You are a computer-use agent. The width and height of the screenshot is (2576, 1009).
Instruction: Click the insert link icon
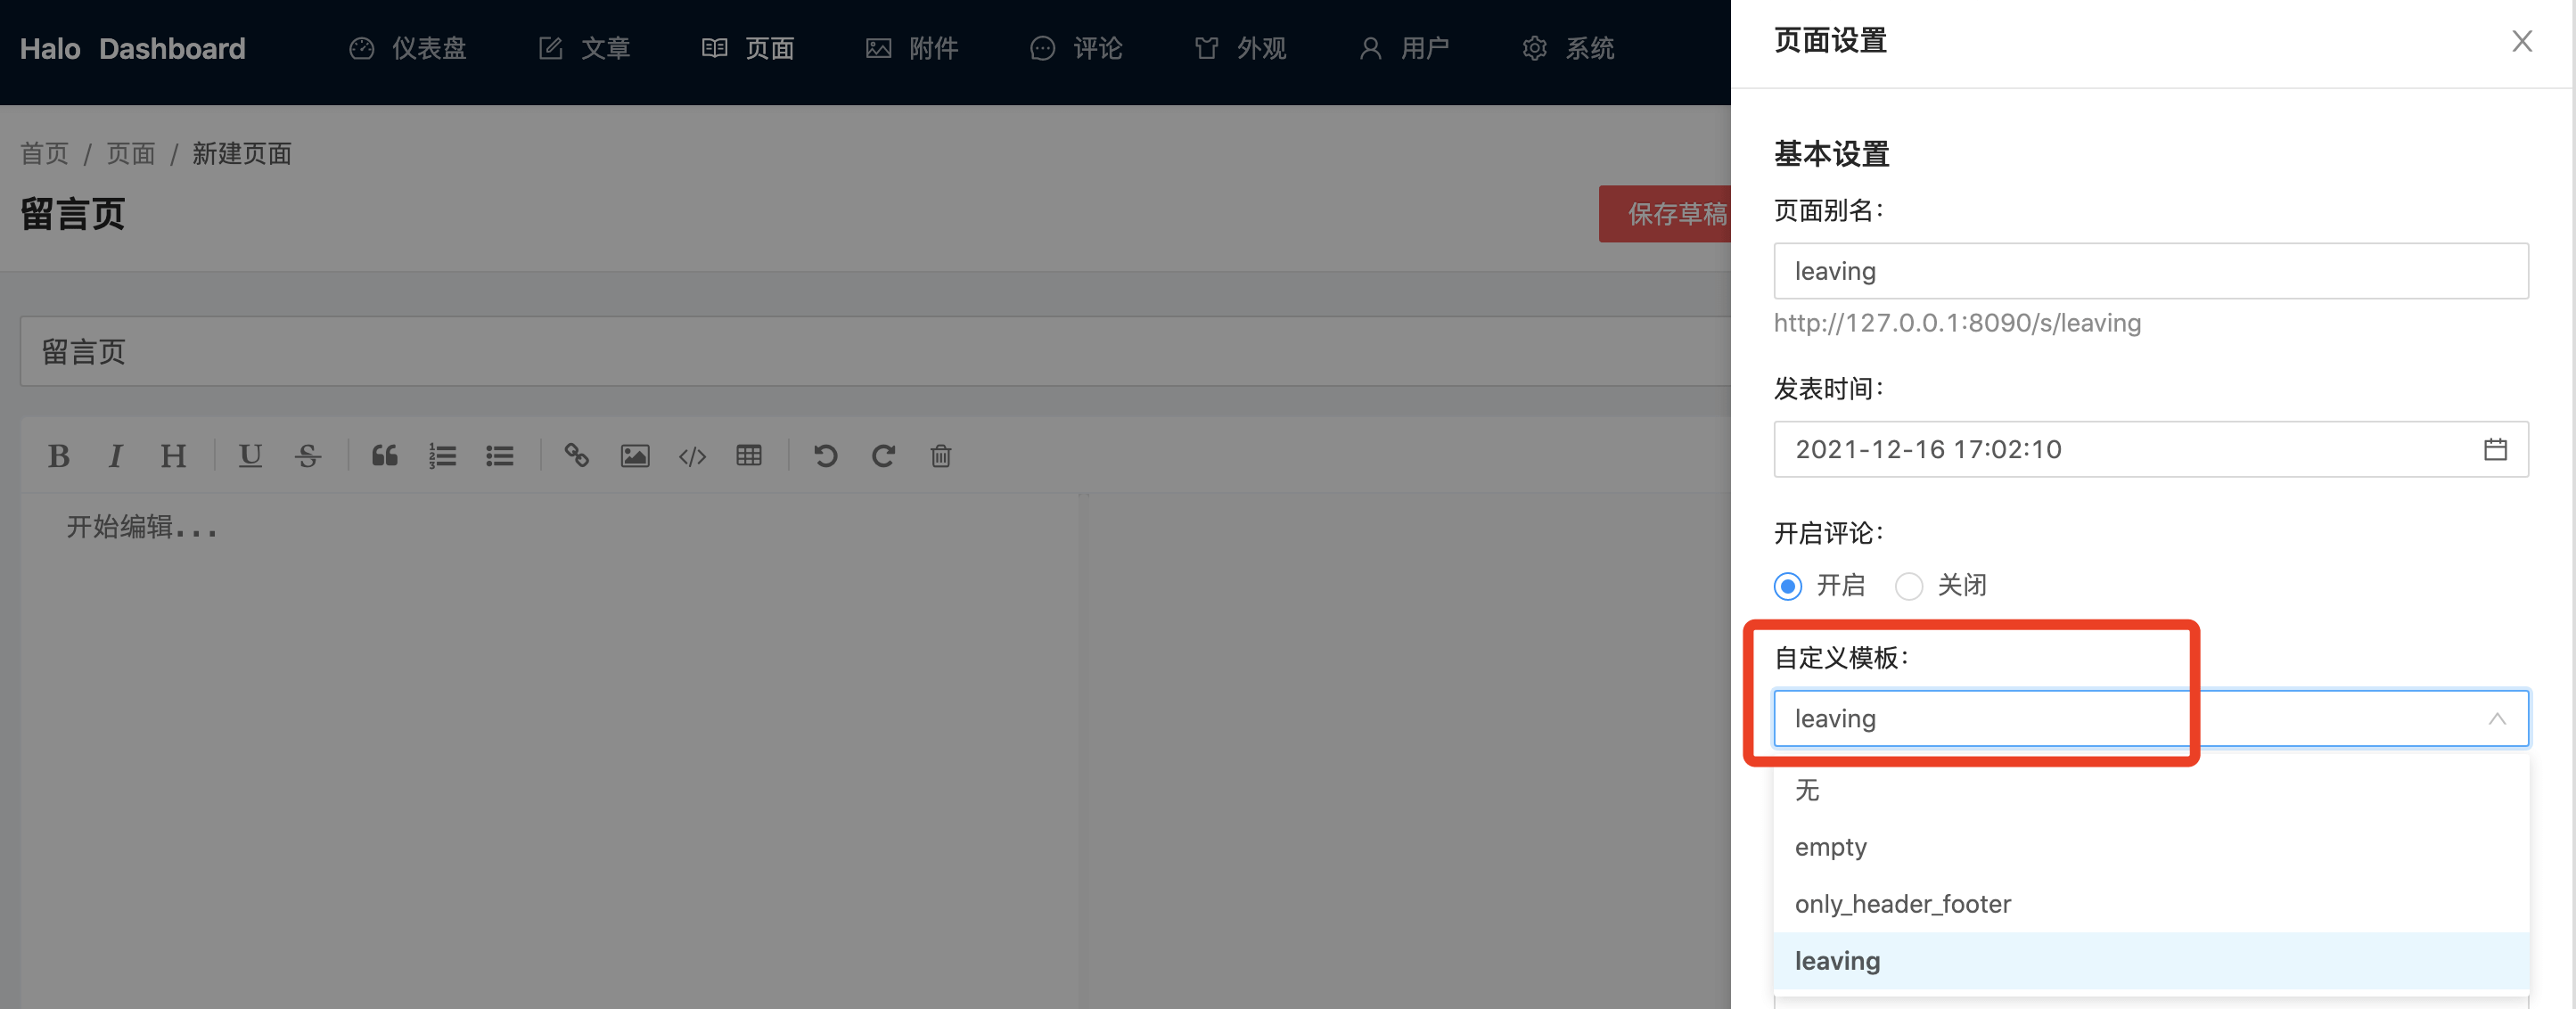[x=576, y=456]
